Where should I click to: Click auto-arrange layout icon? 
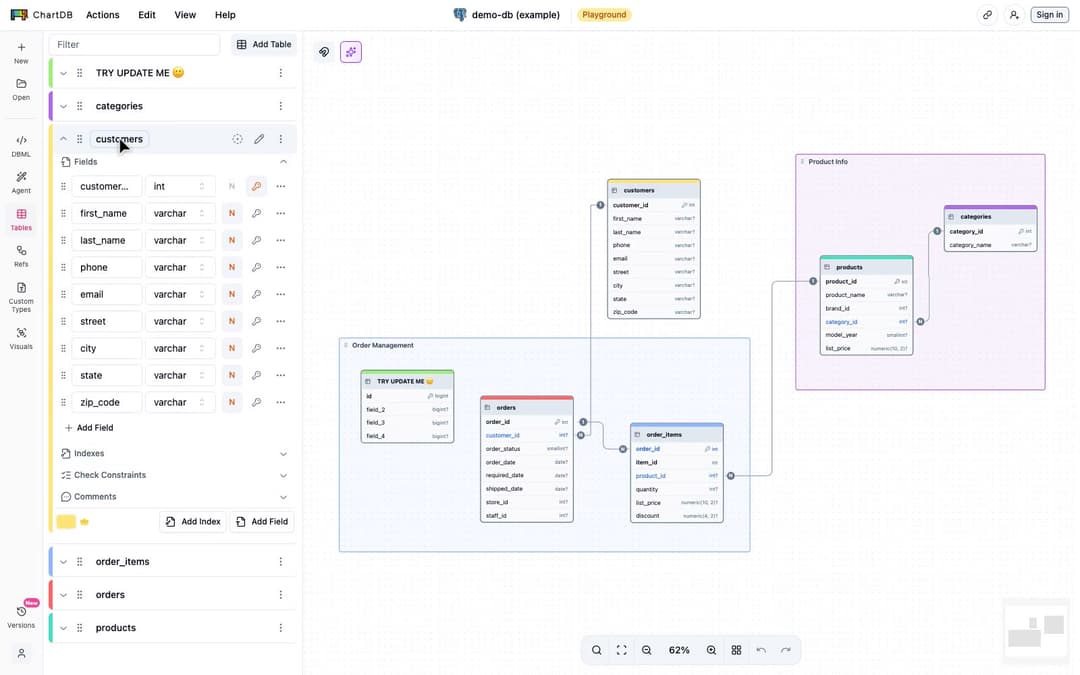pyautogui.click(x=736, y=650)
